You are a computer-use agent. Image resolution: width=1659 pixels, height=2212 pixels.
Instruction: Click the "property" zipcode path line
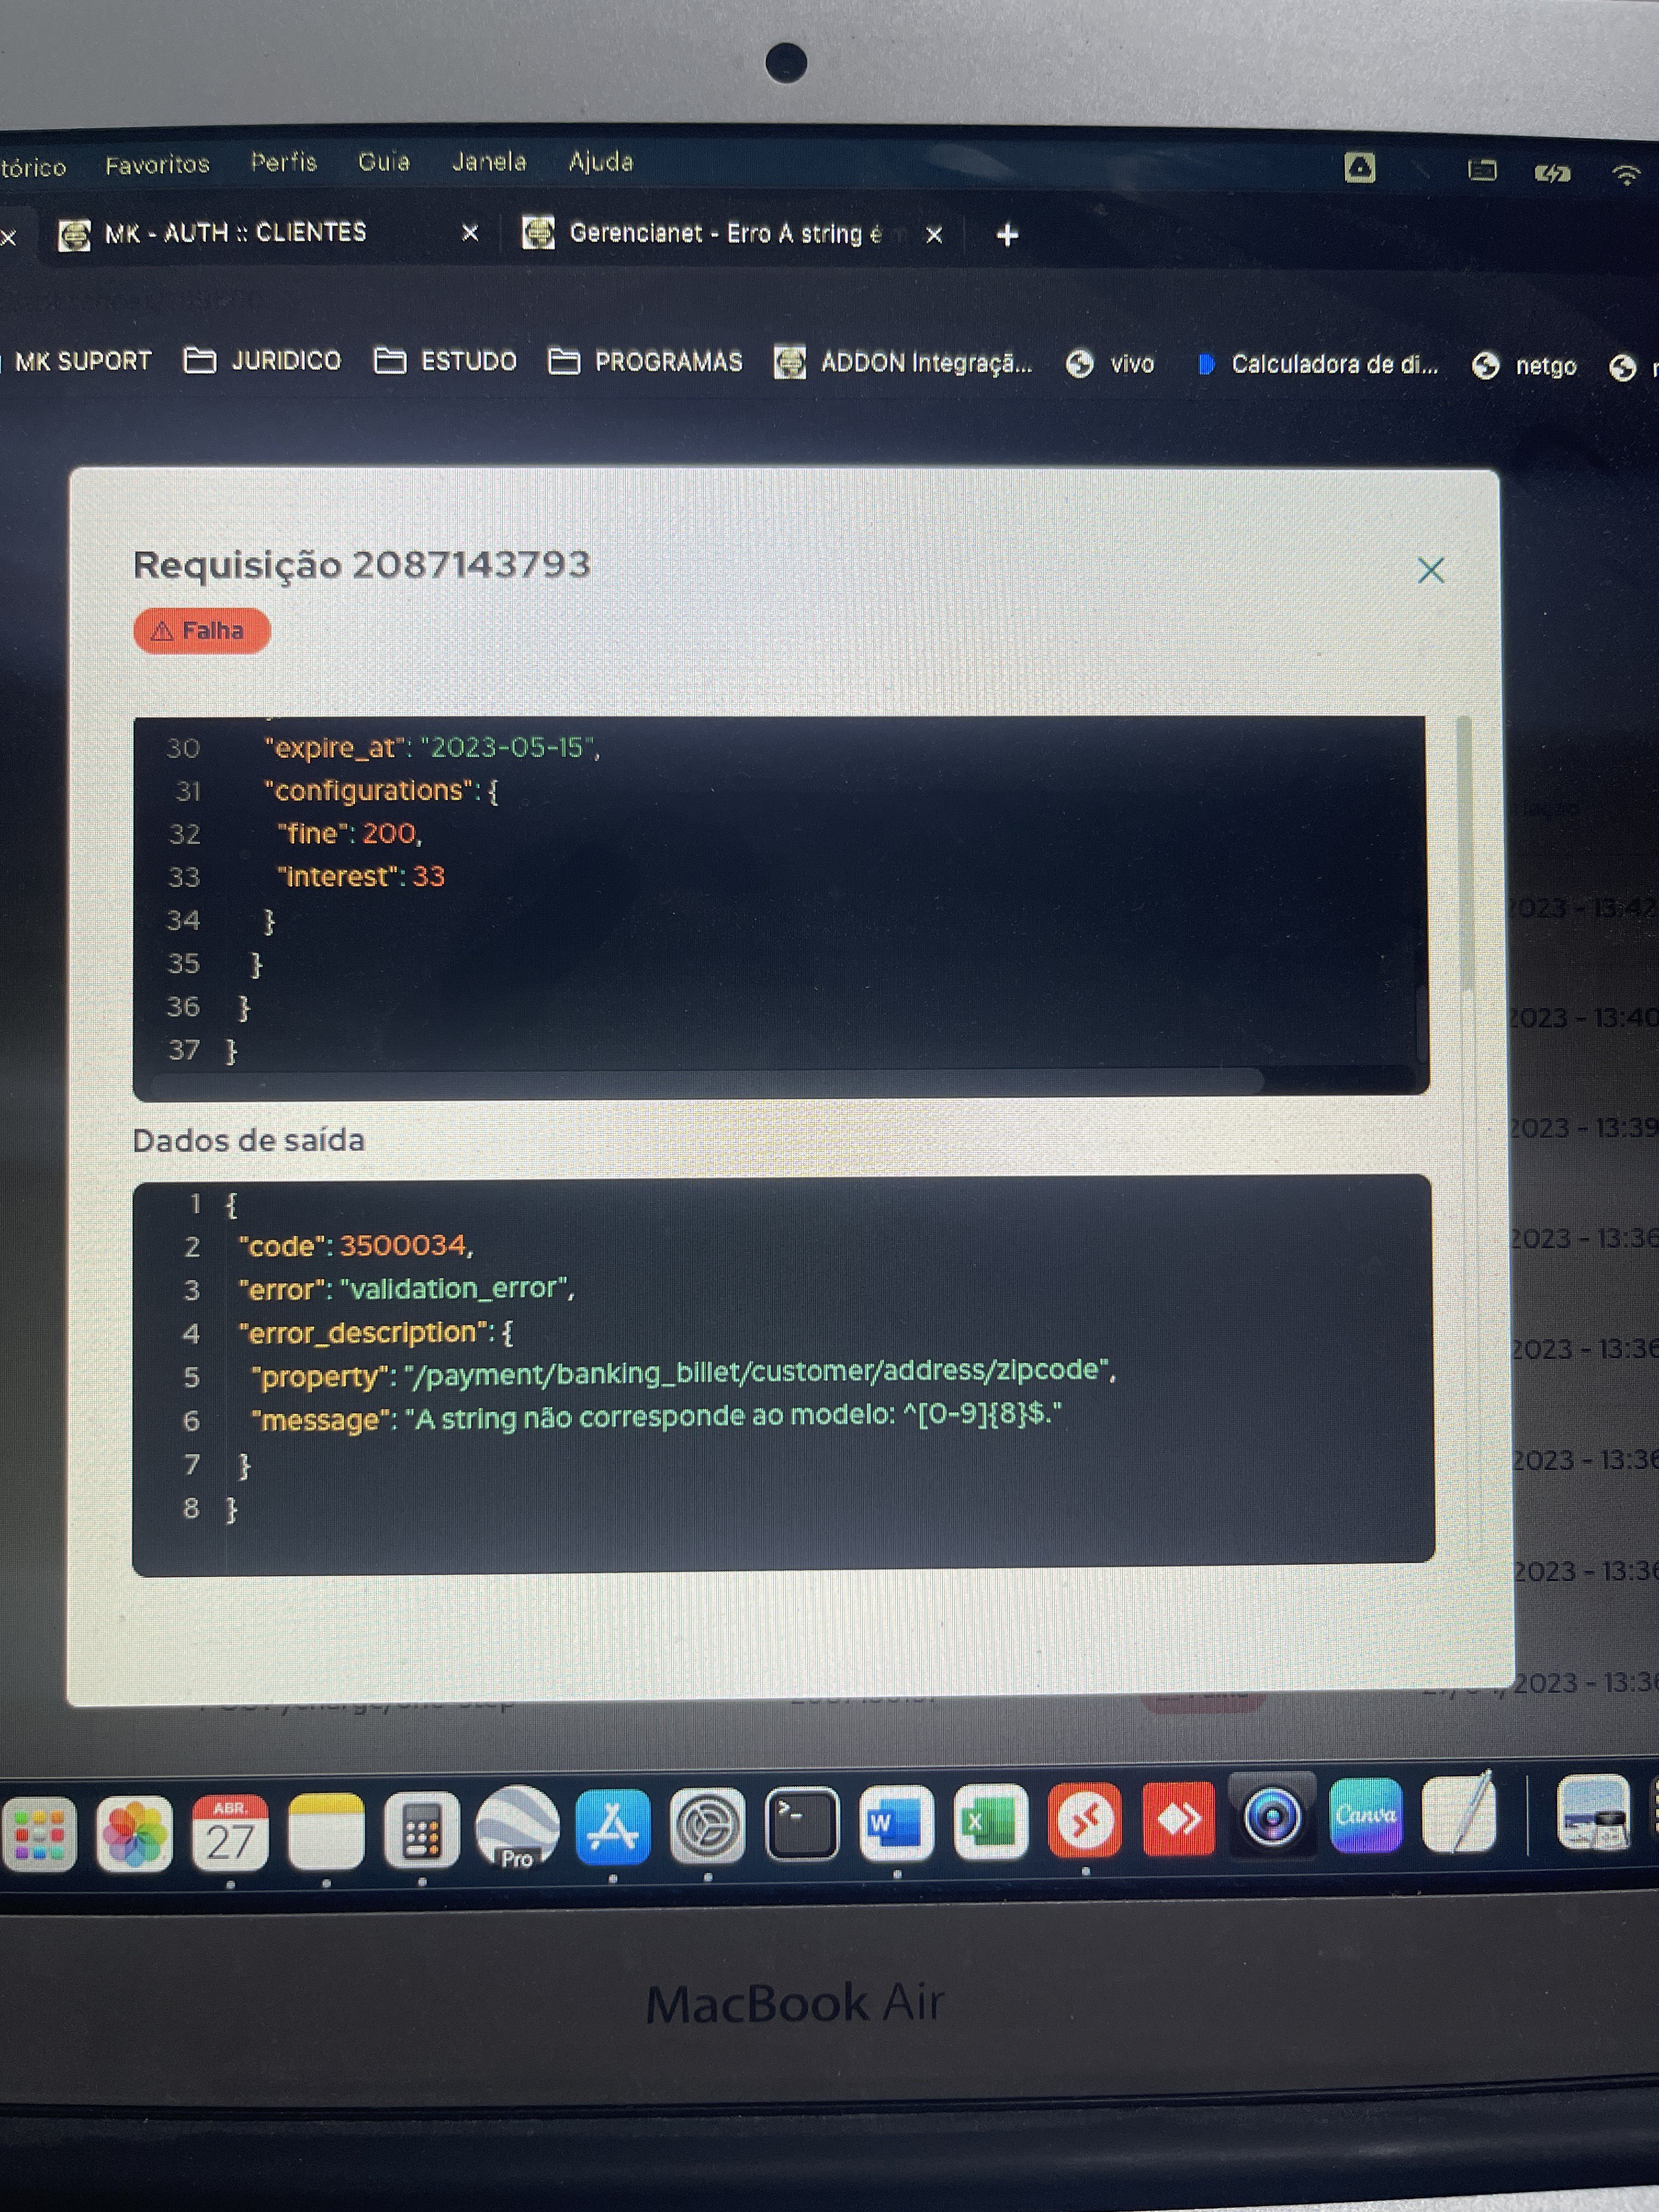(x=683, y=1374)
